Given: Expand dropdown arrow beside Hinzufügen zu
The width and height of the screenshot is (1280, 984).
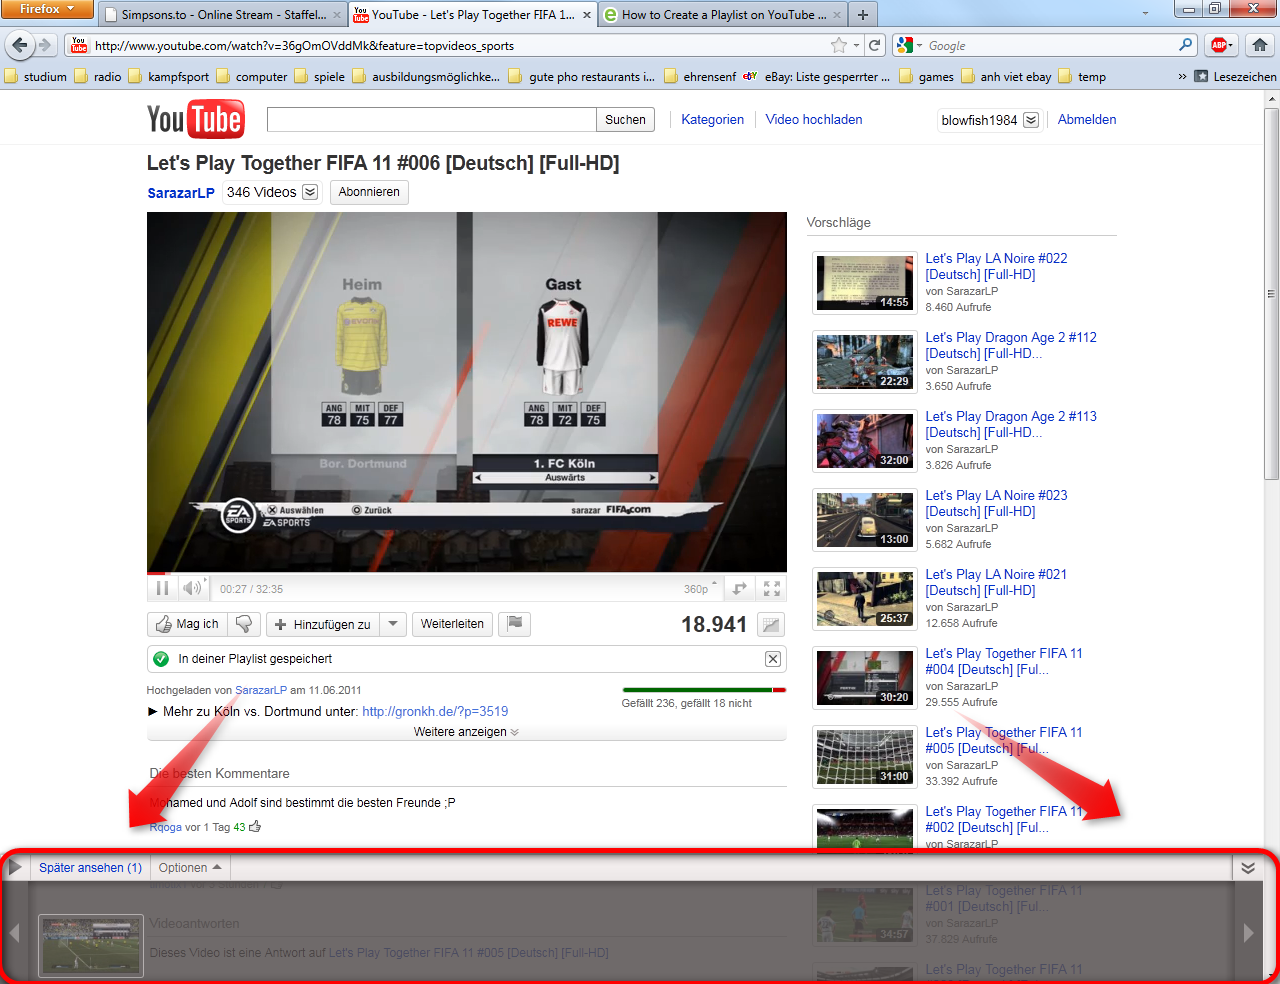Looking at the screenshot, I should pyautogui.click(x=393, y=624).
